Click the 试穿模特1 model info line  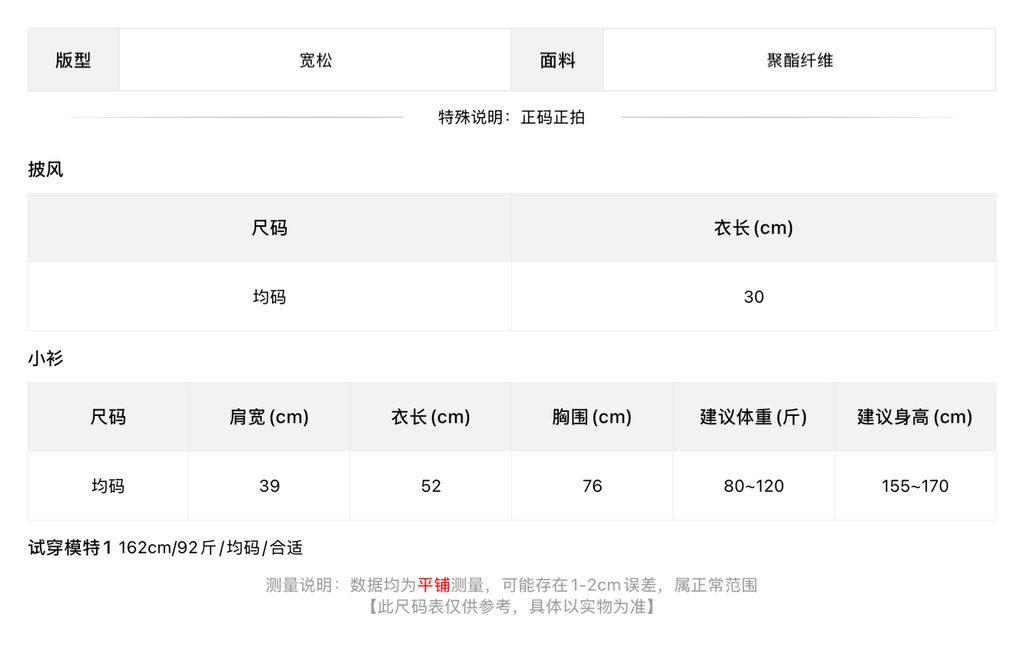tap(166, 548)
